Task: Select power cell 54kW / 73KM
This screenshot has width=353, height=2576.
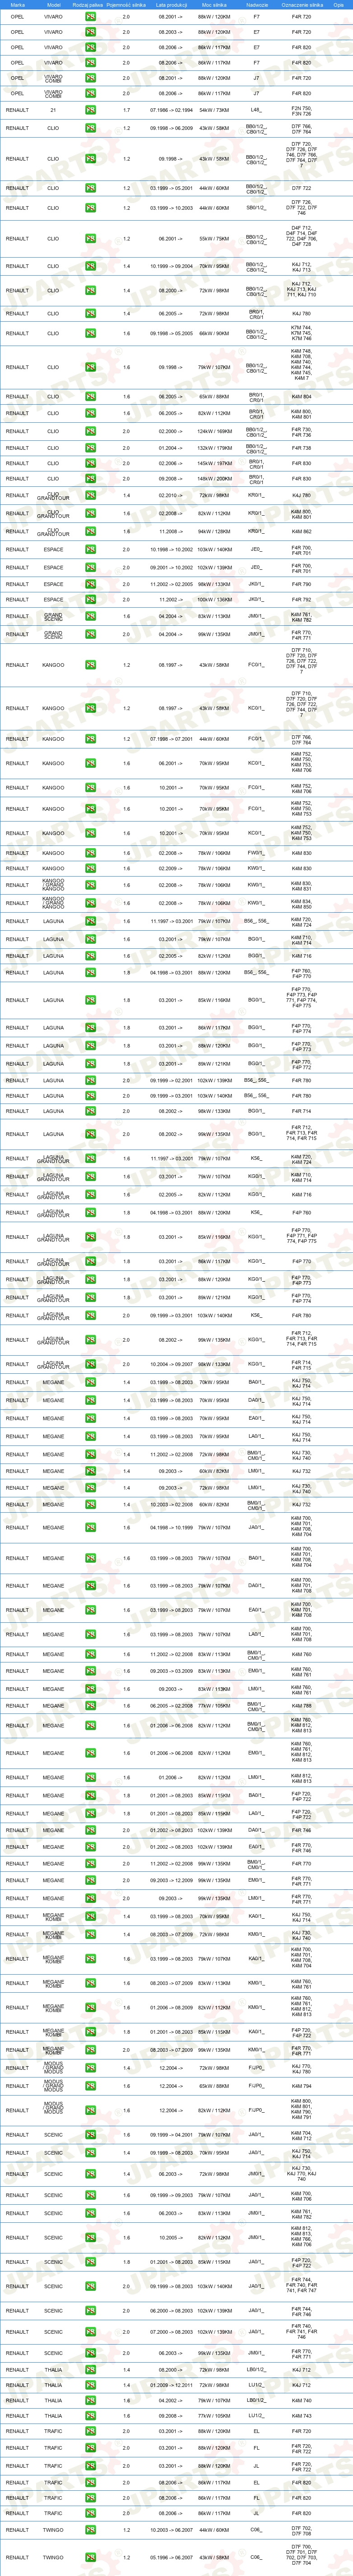Action: [214, 110]
